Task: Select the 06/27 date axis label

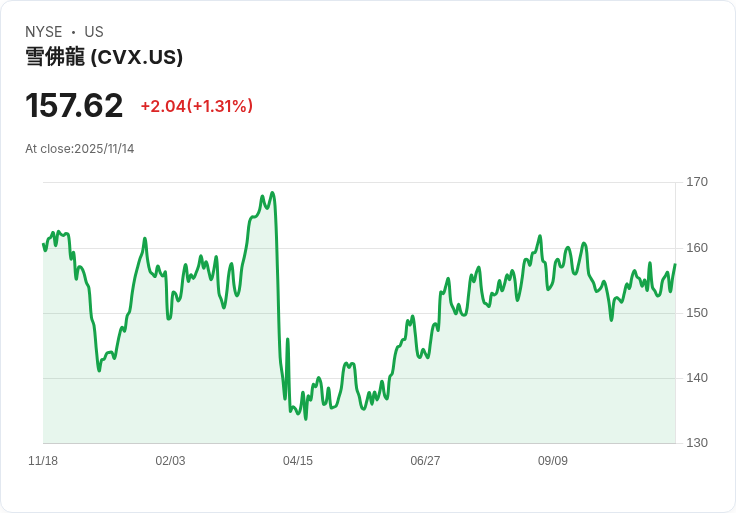Action: pyautogui.click(x=425, y=461)
